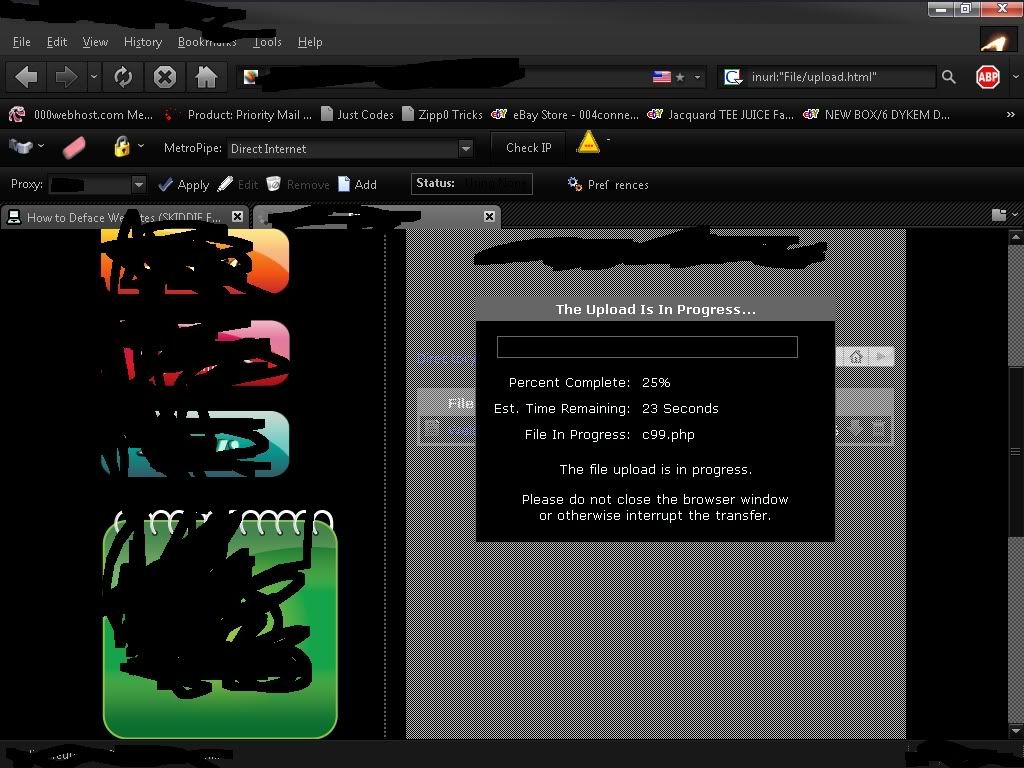Click the forward arrow in file manager
The width and height of the screenshot is (1024, 768).
click(881, 357)
